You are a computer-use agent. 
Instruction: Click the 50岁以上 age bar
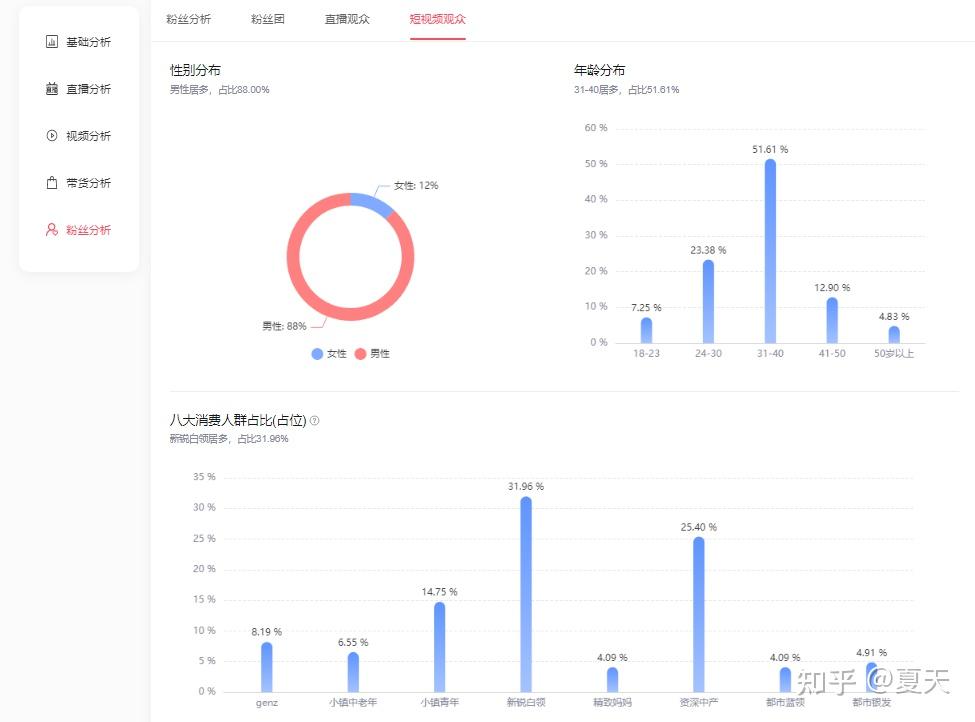[894, 335]
